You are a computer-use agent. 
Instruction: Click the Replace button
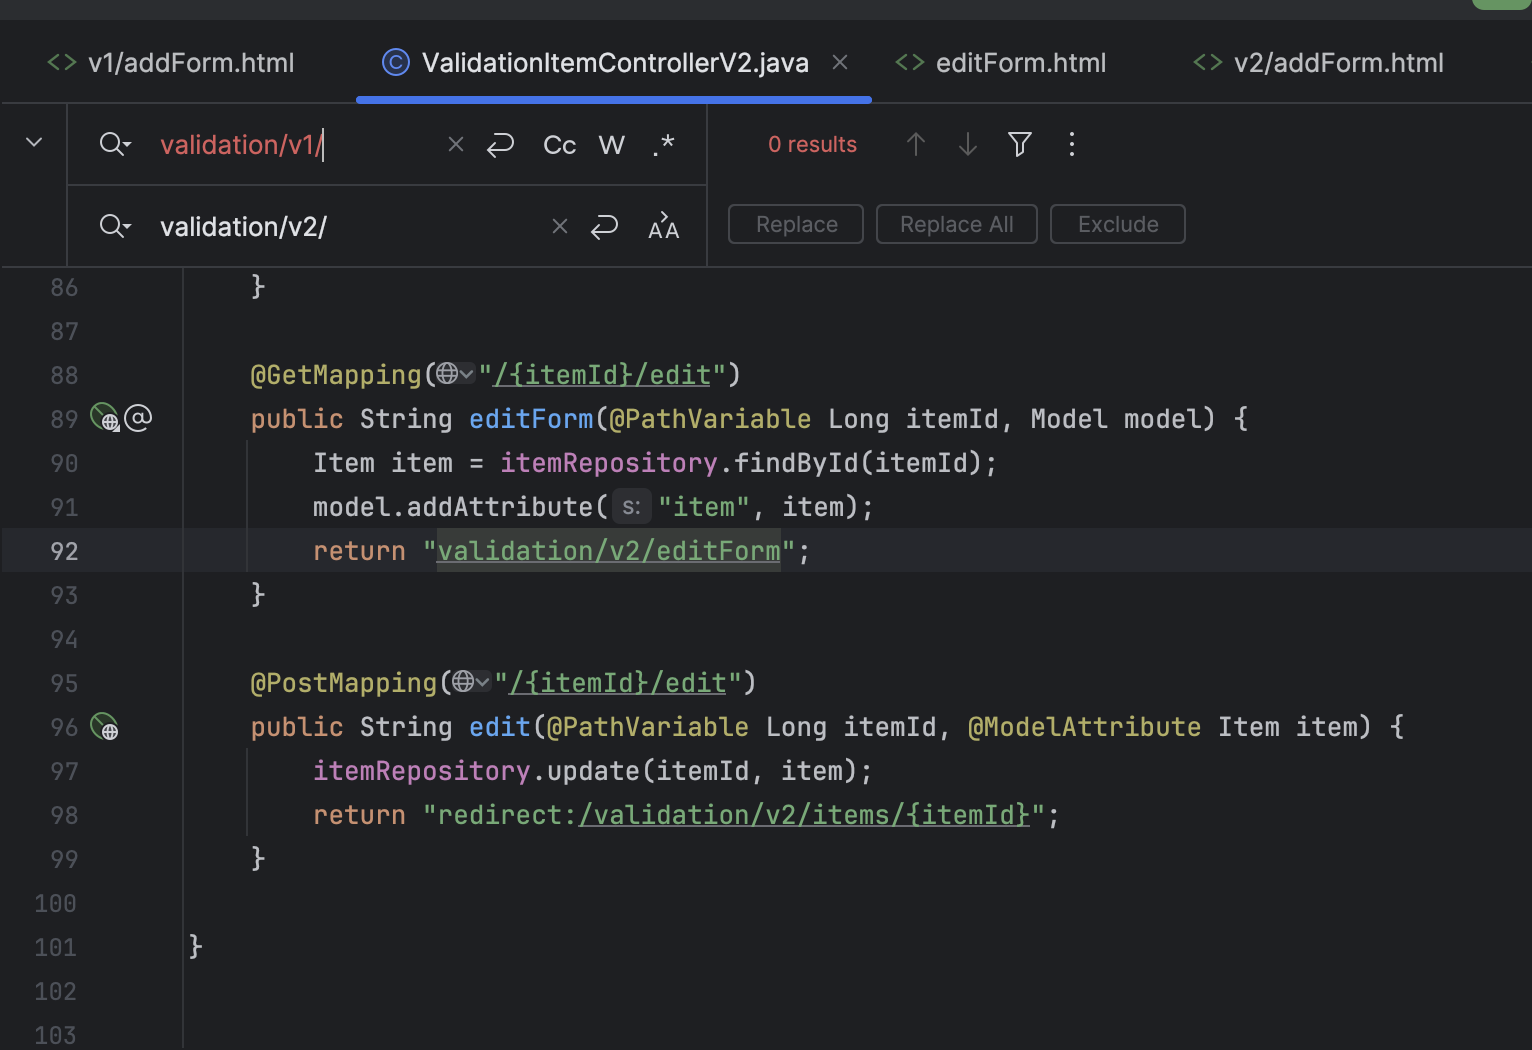796,224
